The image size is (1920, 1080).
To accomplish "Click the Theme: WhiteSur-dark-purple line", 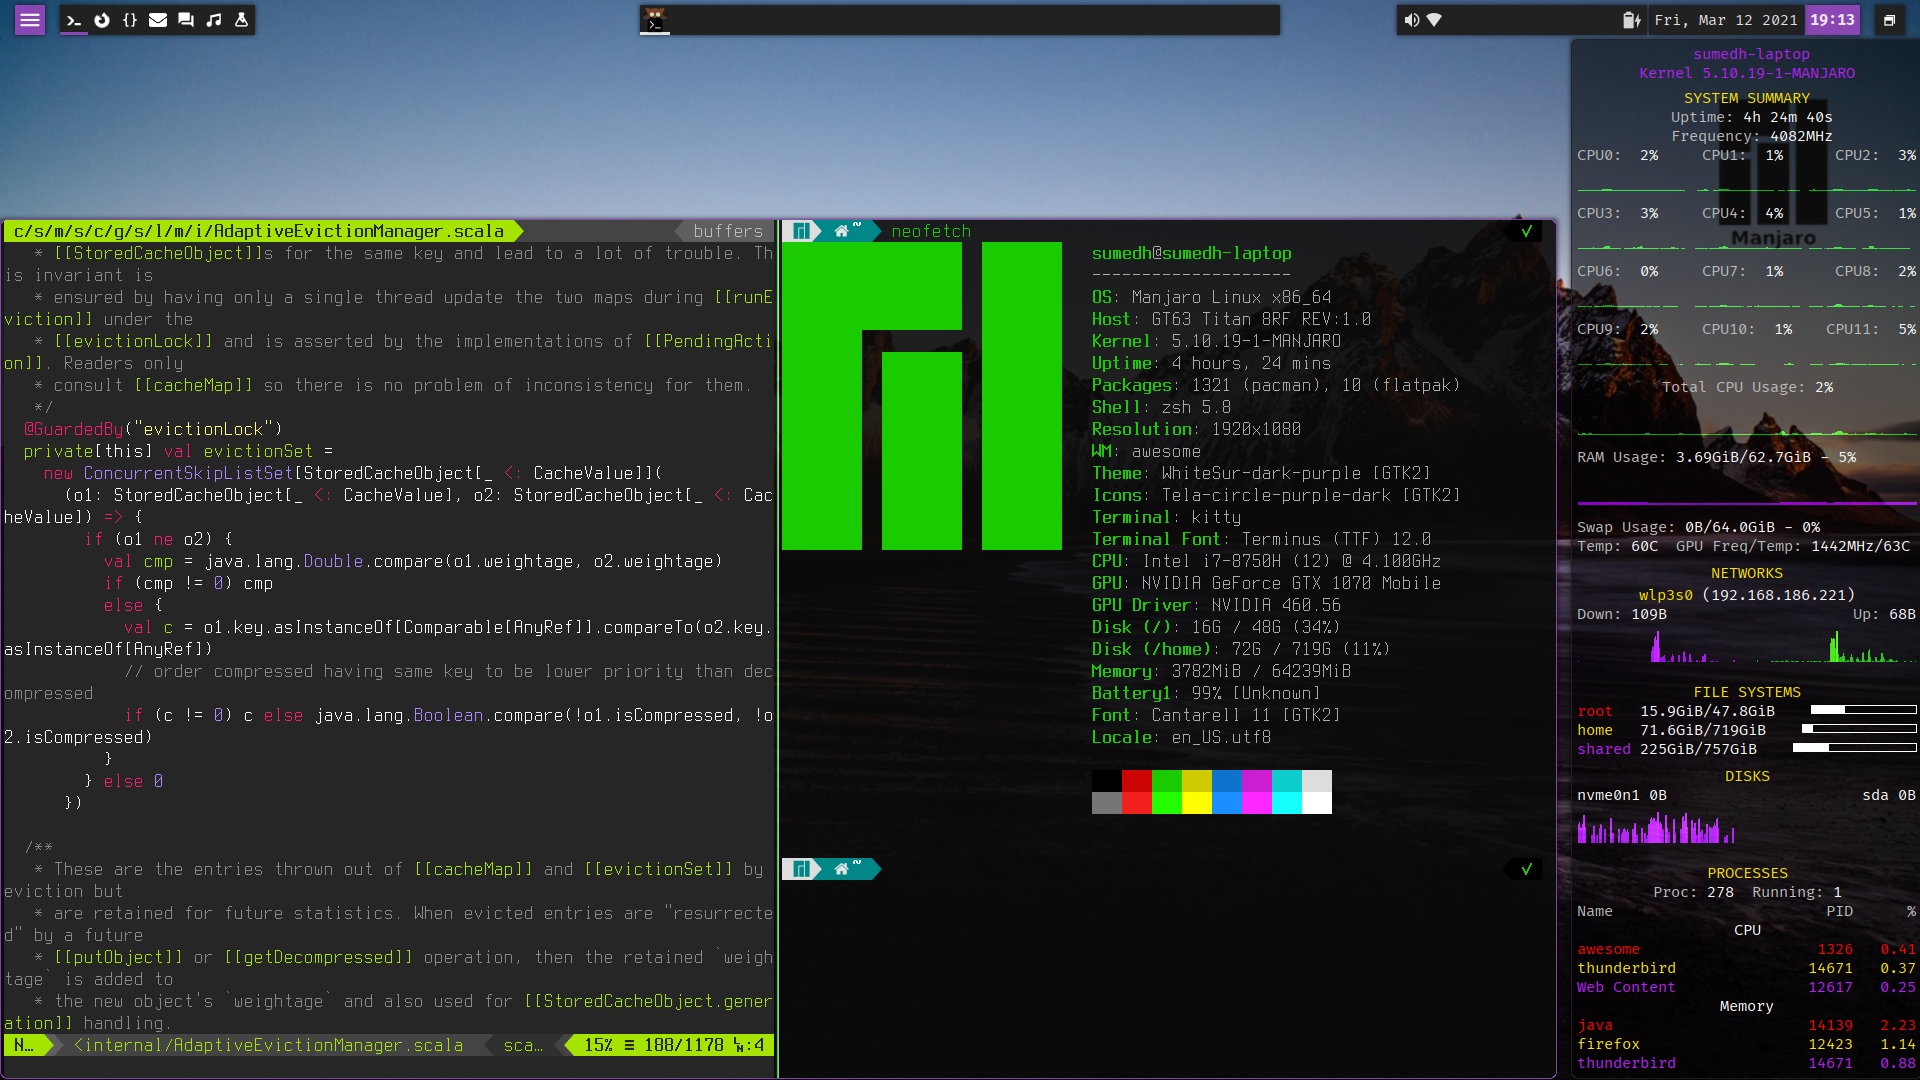I will tap(1262, 474).
